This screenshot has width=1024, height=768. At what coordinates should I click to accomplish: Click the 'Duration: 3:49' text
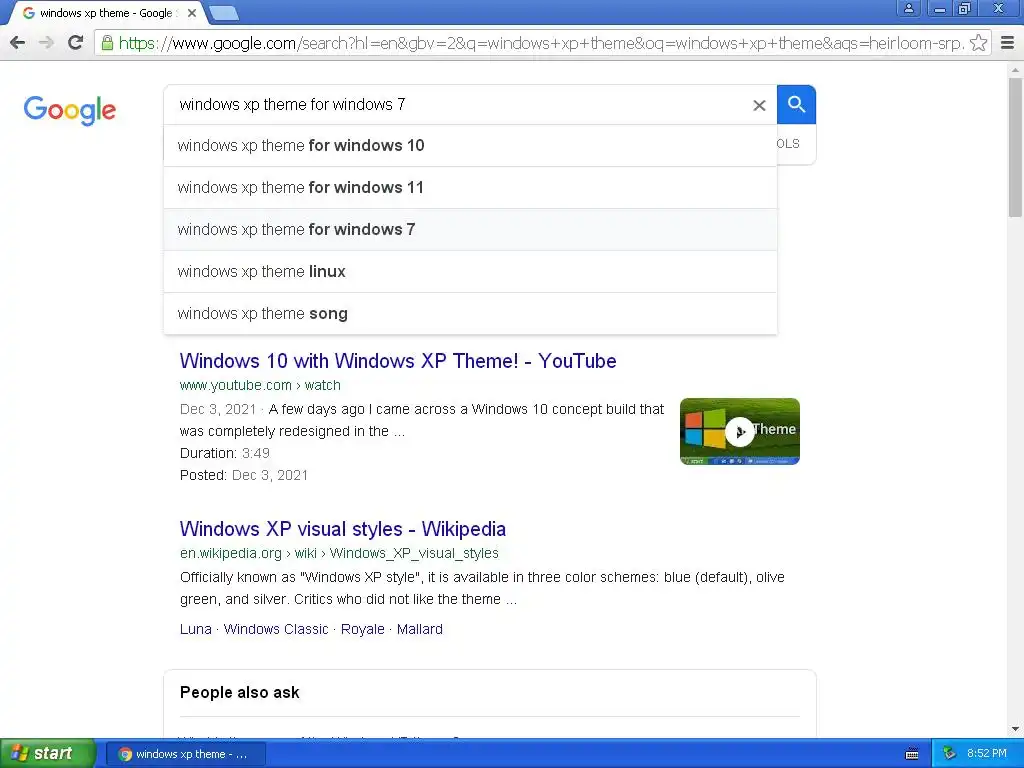coord(225,453)
